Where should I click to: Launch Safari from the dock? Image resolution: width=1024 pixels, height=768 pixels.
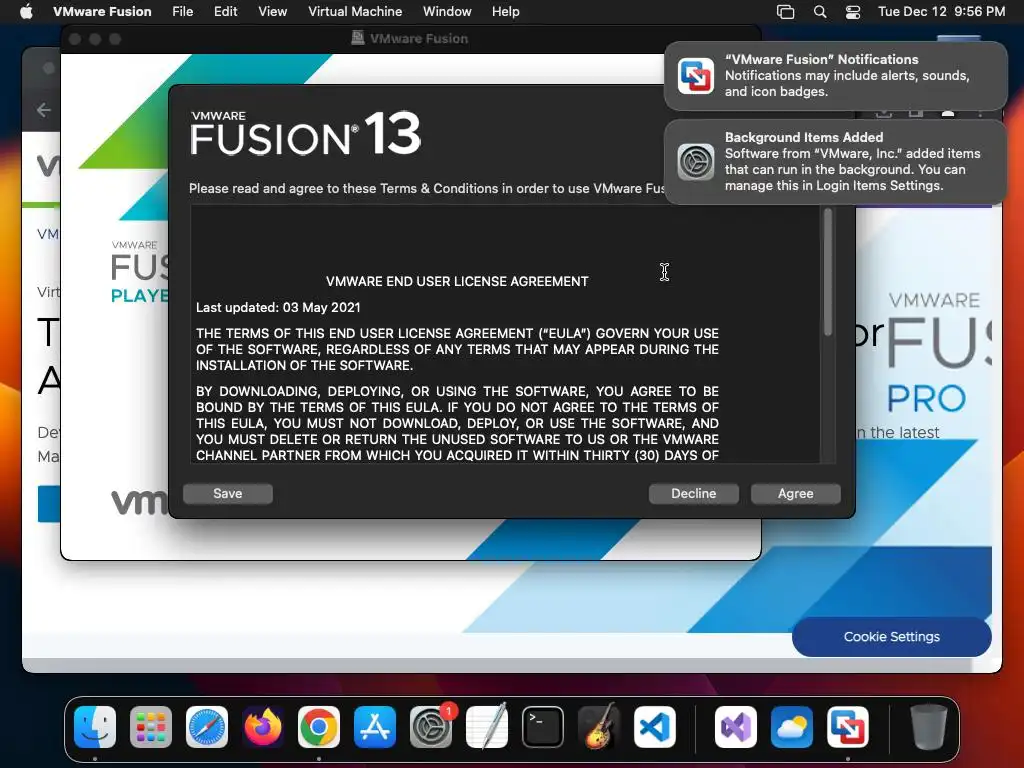click(207, 727)
